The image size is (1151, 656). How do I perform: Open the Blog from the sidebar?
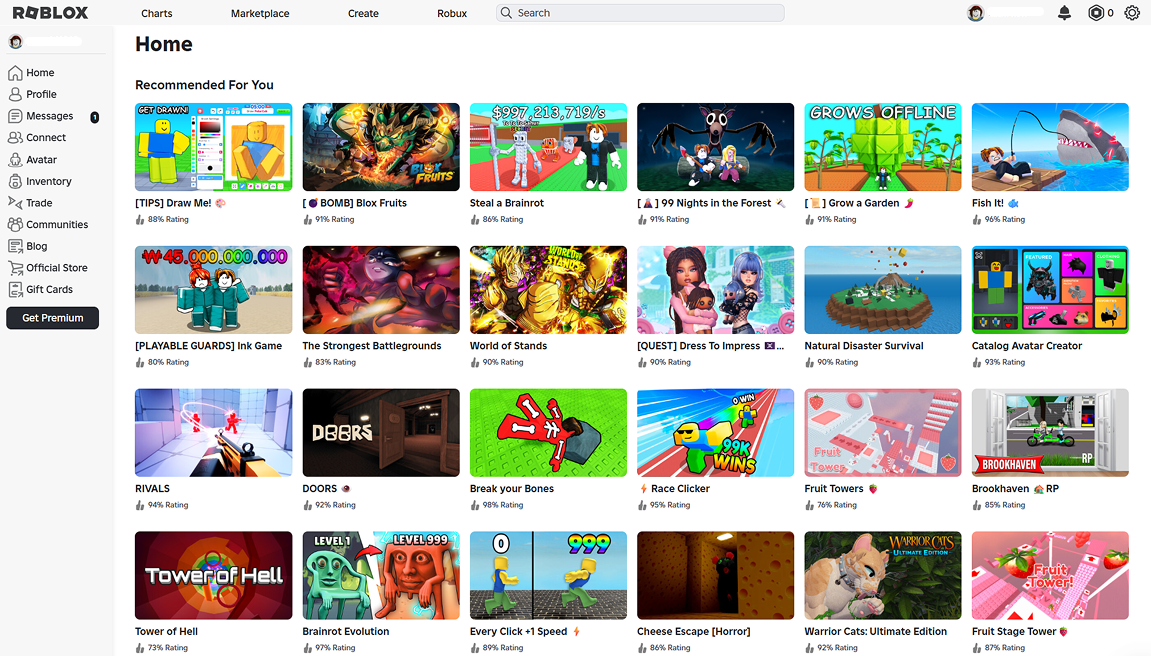13,246
